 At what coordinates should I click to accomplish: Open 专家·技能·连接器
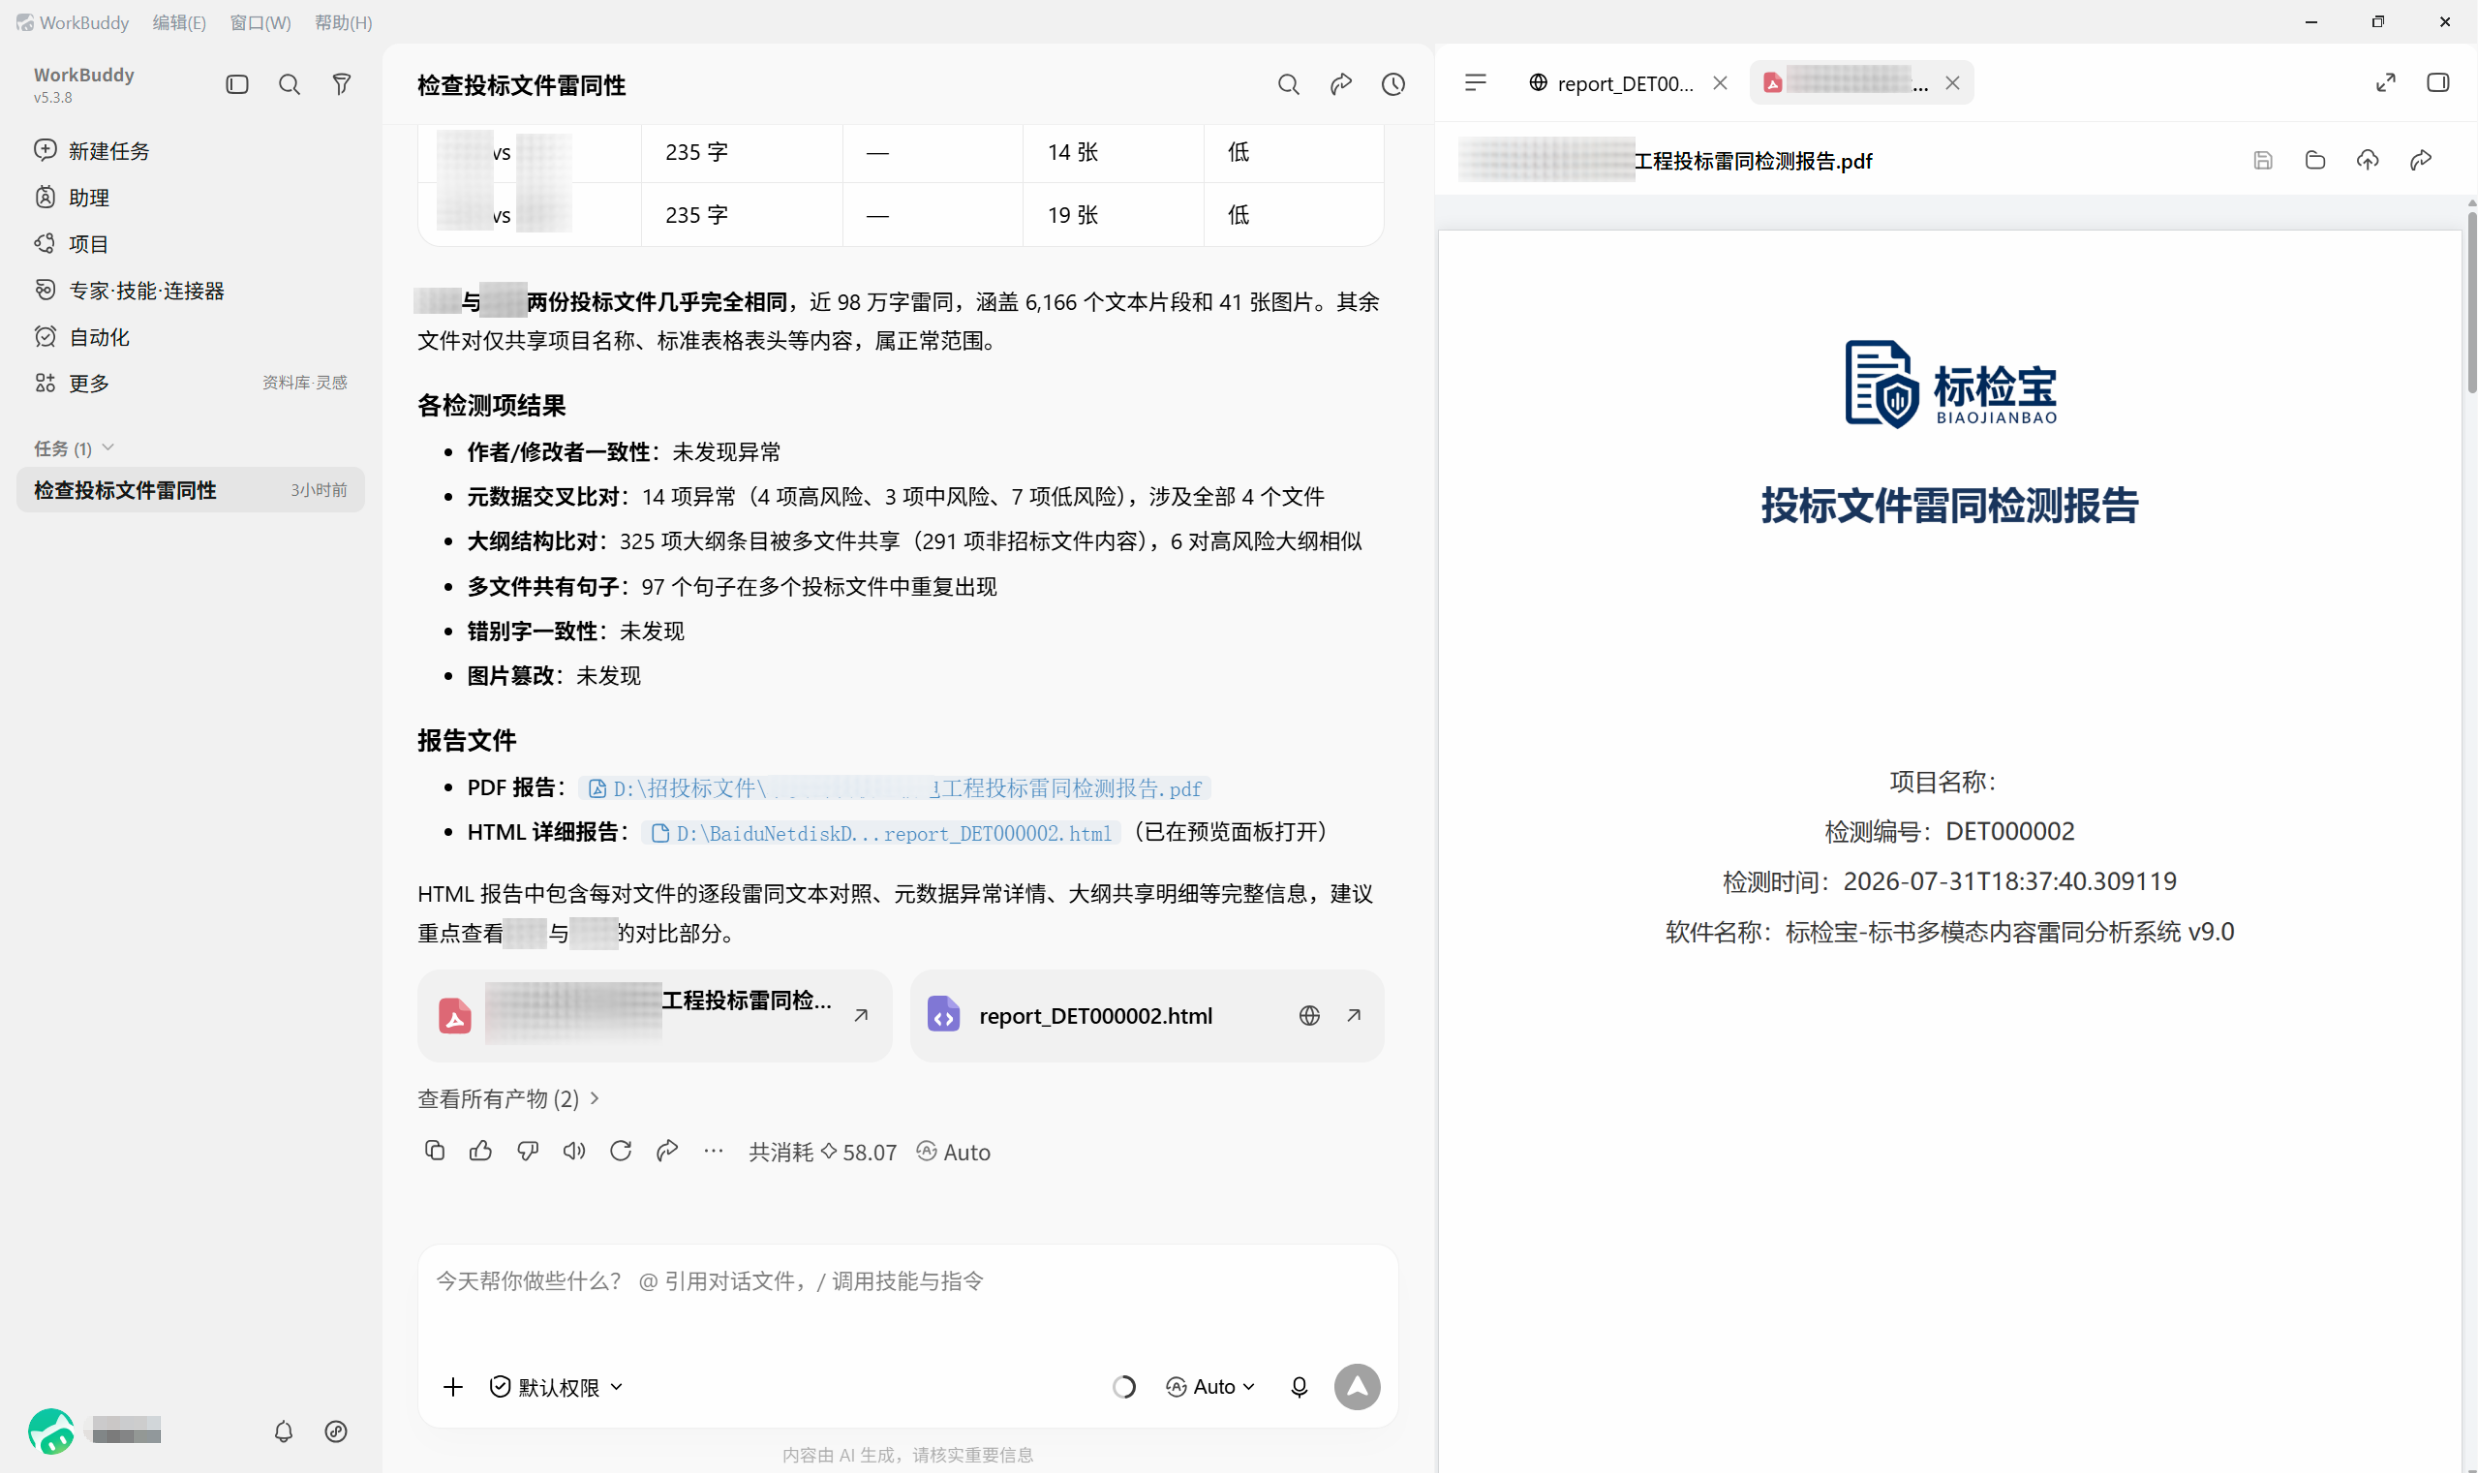tap(190, 291)
